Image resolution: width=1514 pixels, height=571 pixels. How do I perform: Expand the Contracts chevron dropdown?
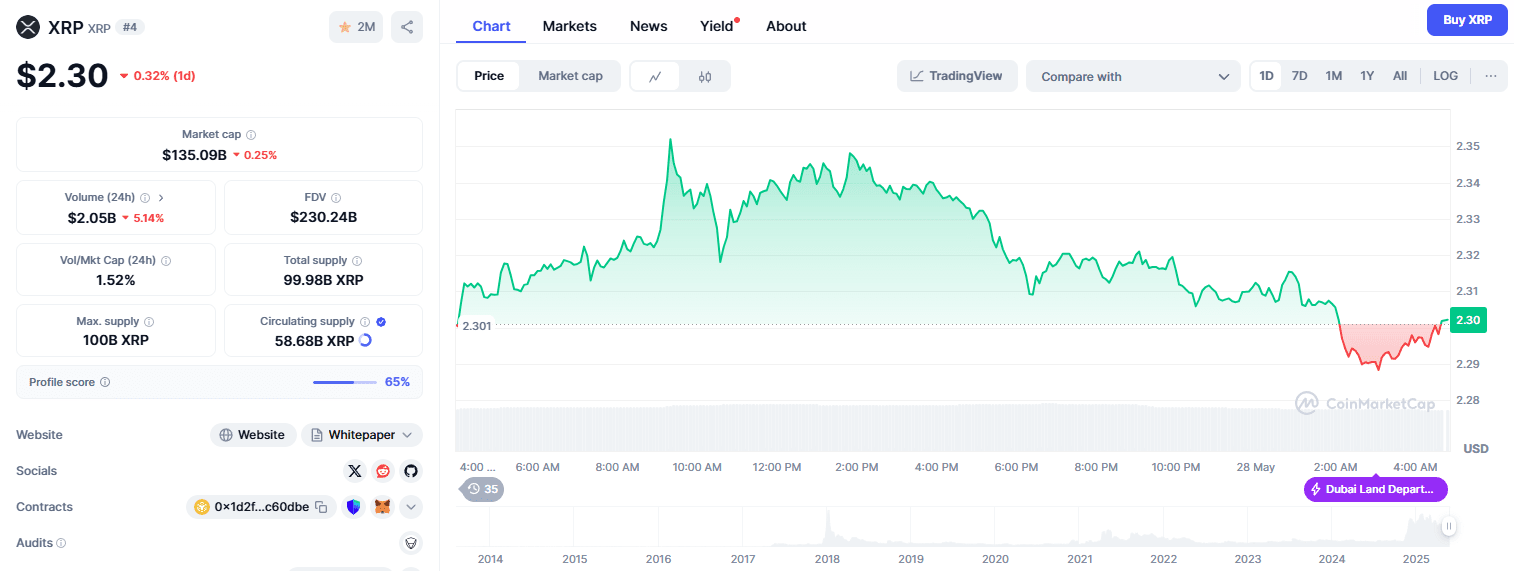411,507
